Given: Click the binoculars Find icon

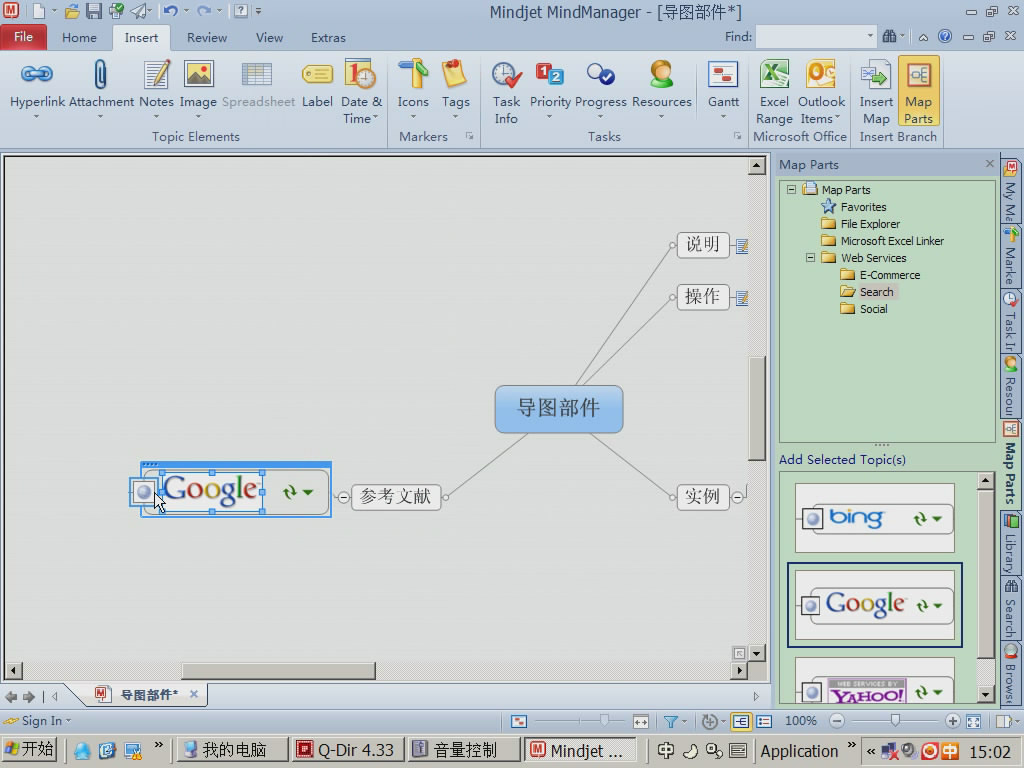Looking at the screenshot, I should (889, 37).
